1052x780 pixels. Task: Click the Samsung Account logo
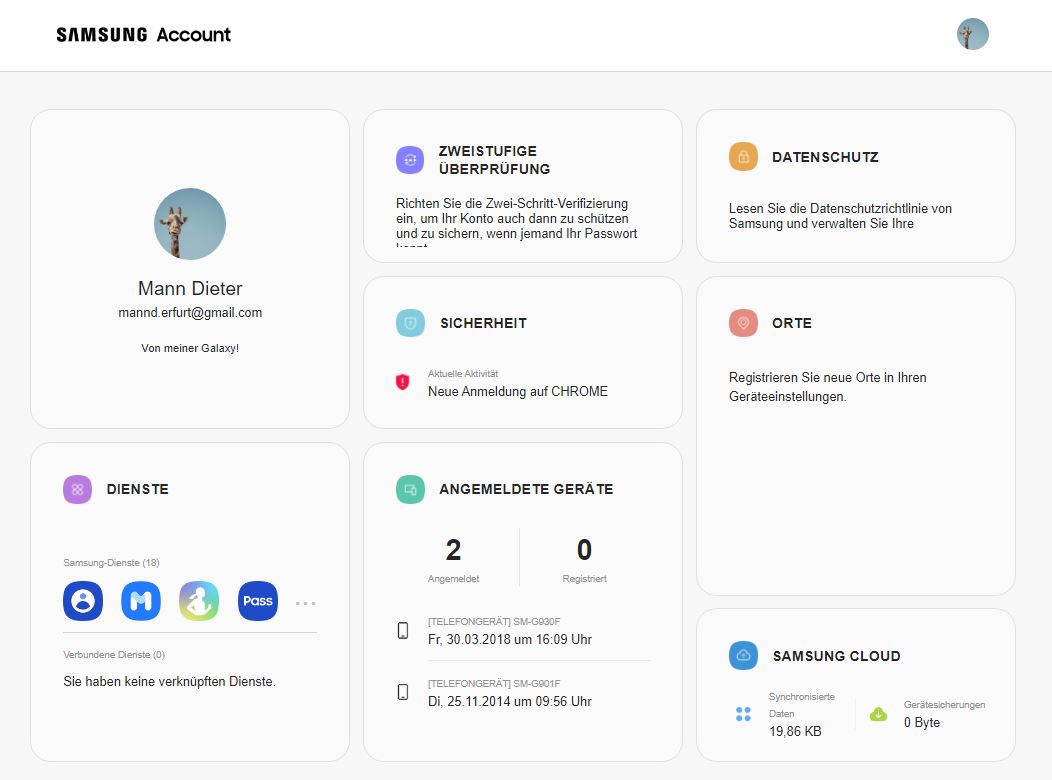(144, 35)
